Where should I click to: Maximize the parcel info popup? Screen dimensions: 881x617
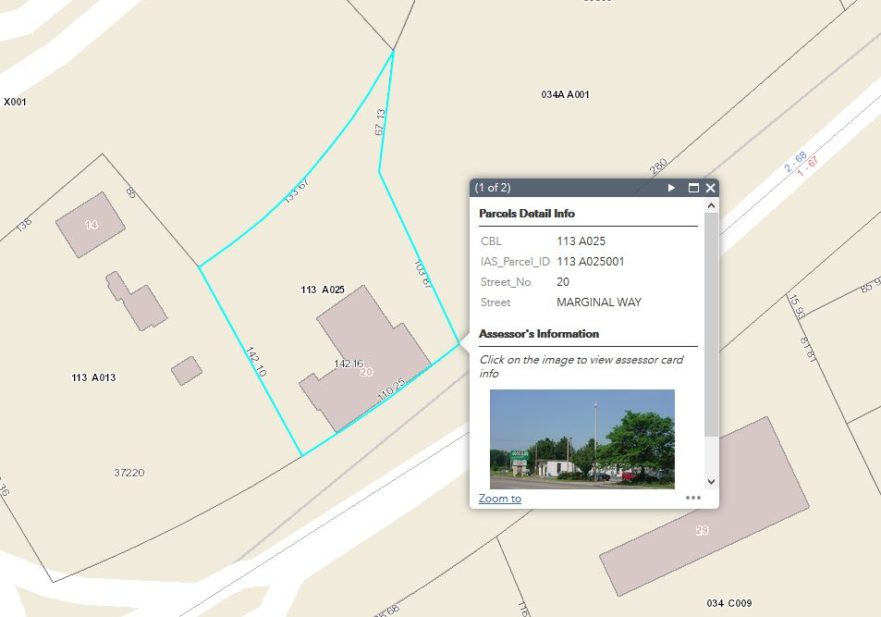[691, 188]
